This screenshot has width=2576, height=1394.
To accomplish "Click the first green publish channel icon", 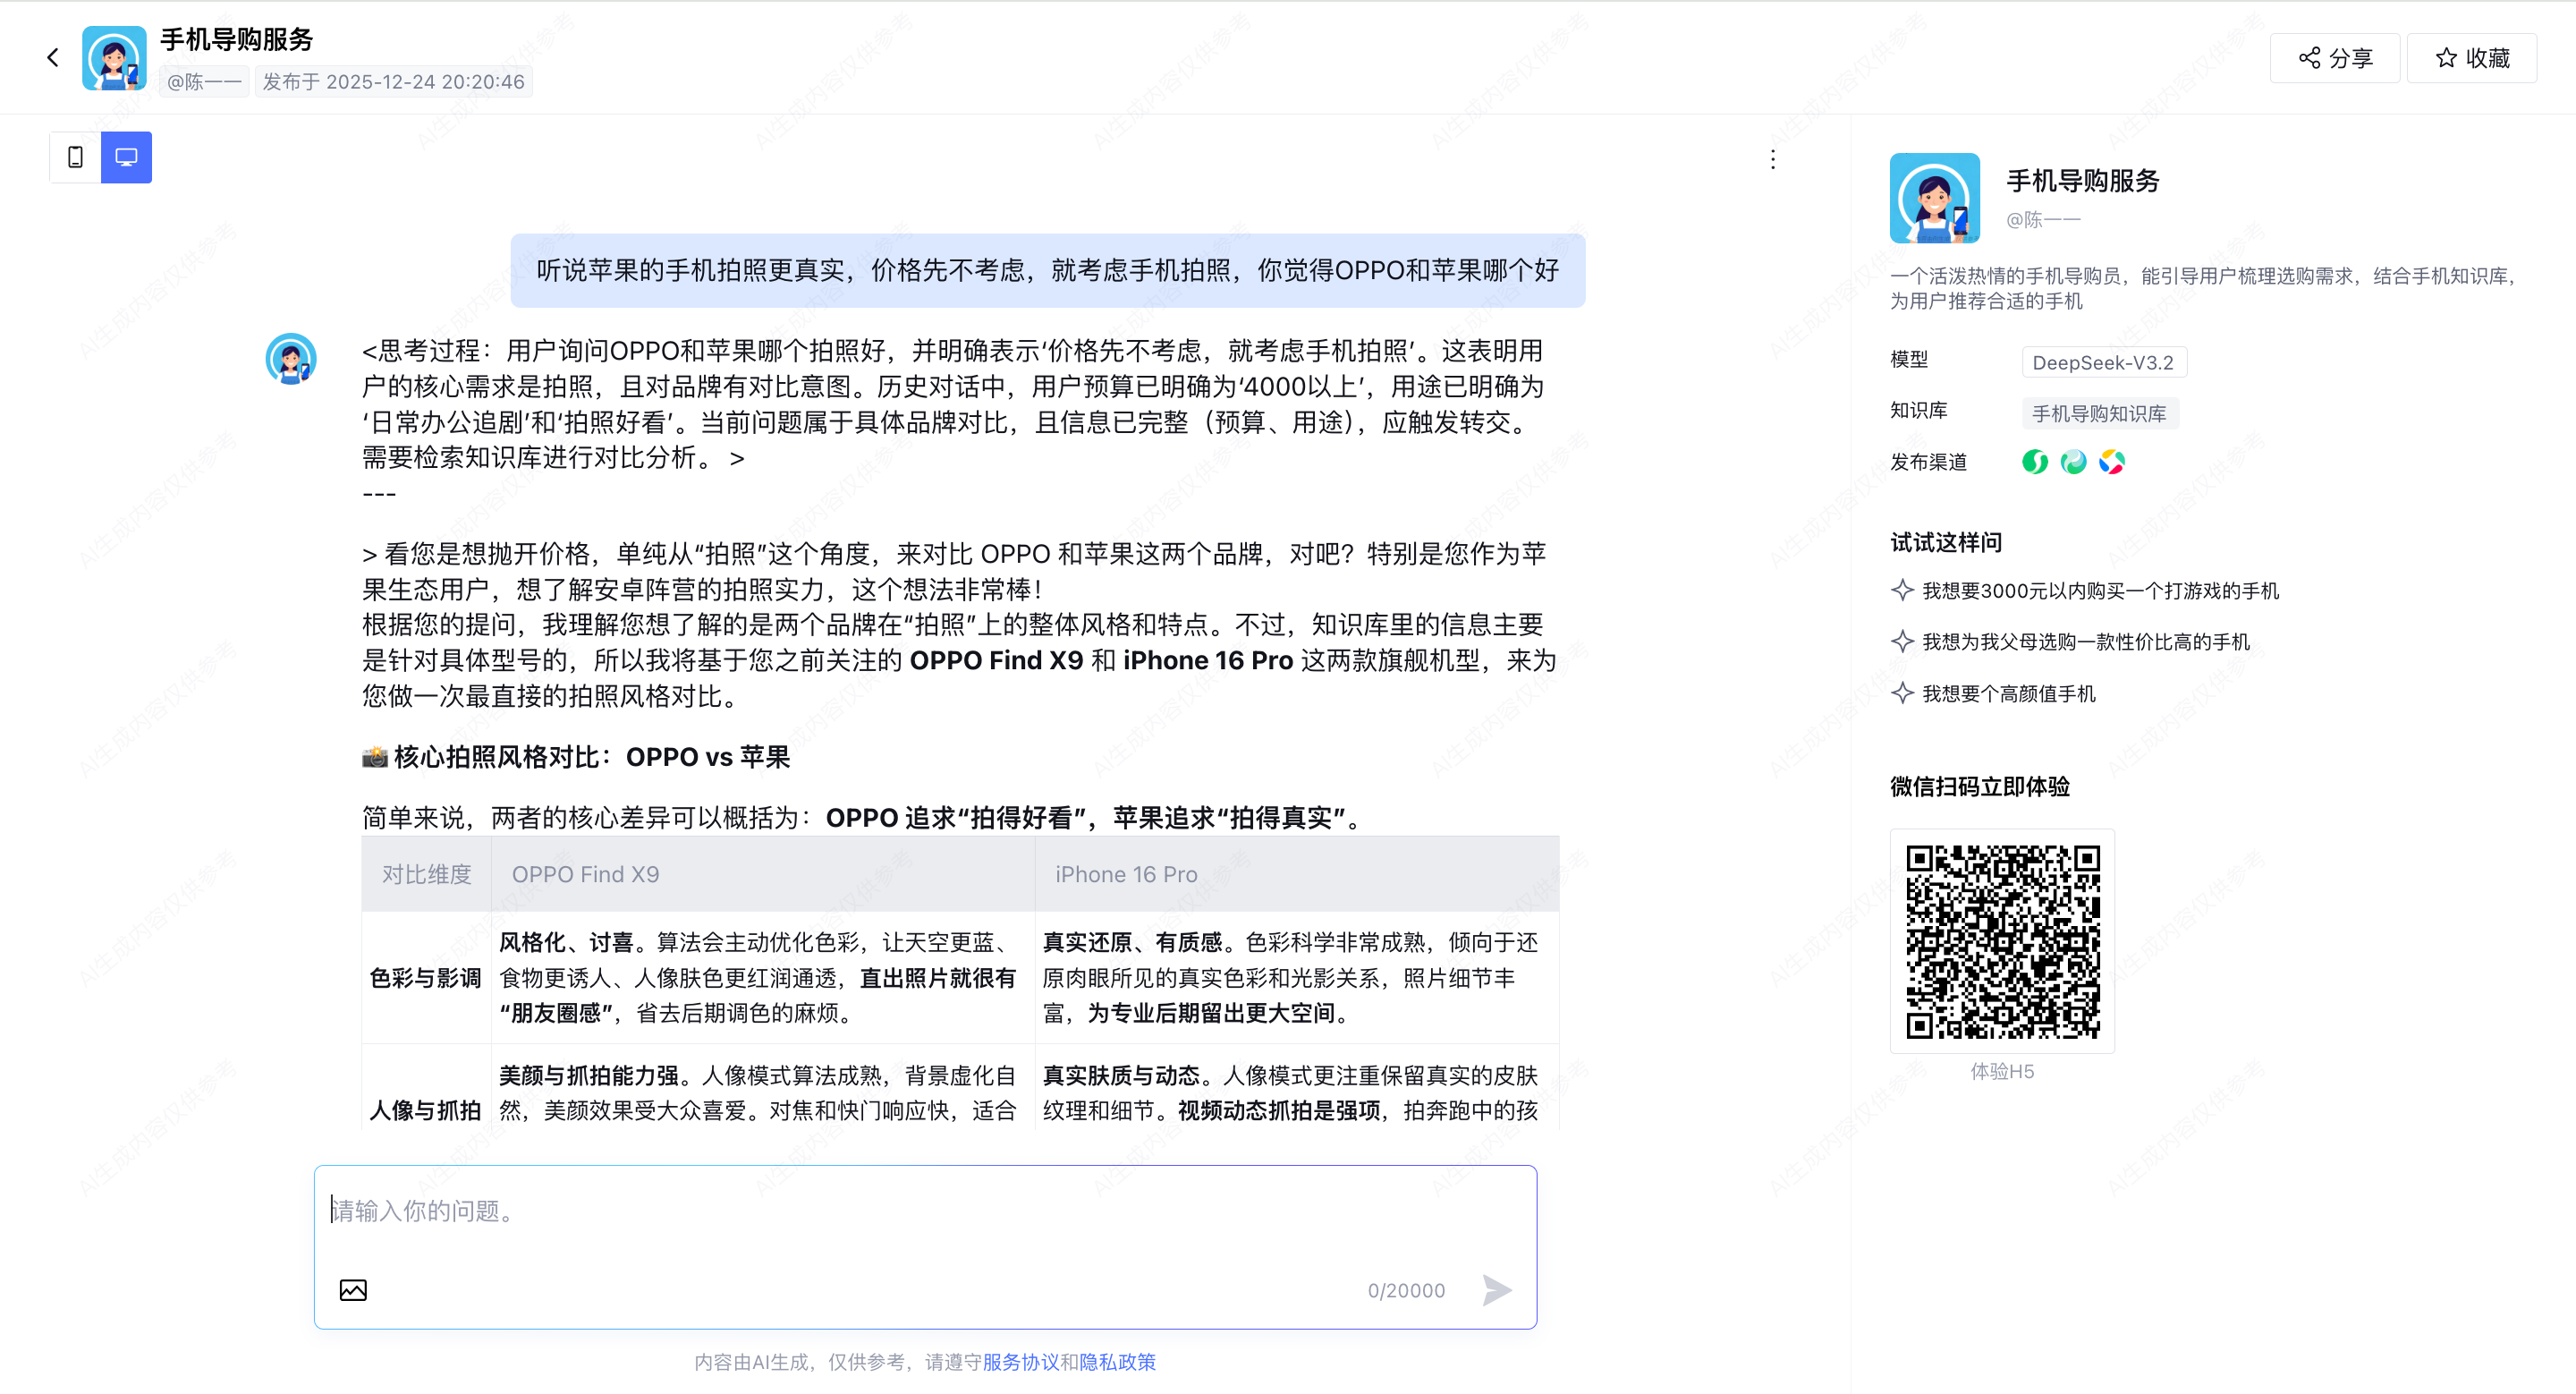I will tap(2034, 462).
